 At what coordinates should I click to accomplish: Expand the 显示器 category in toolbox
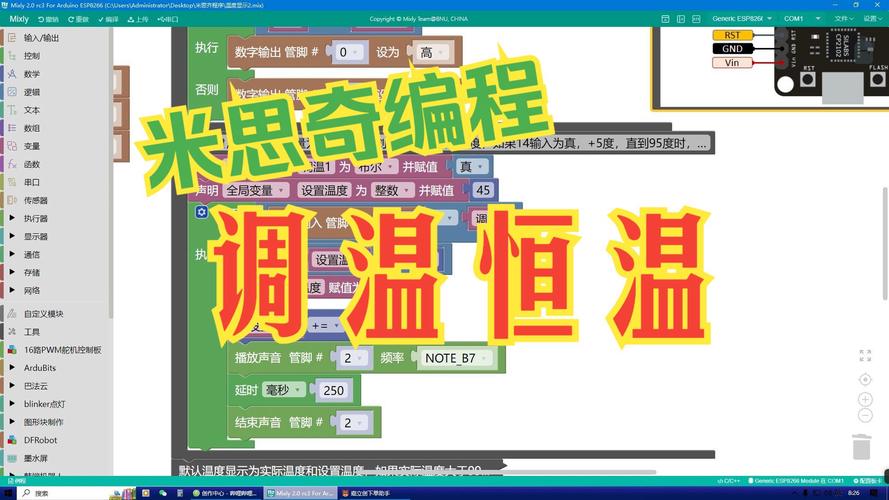[x=36, y=236]
